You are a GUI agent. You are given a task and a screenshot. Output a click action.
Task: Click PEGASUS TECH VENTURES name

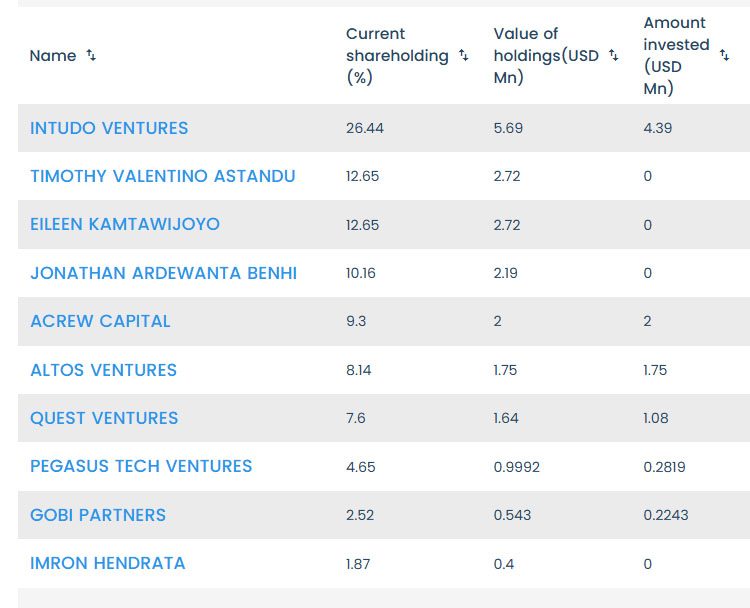[141, 466]
